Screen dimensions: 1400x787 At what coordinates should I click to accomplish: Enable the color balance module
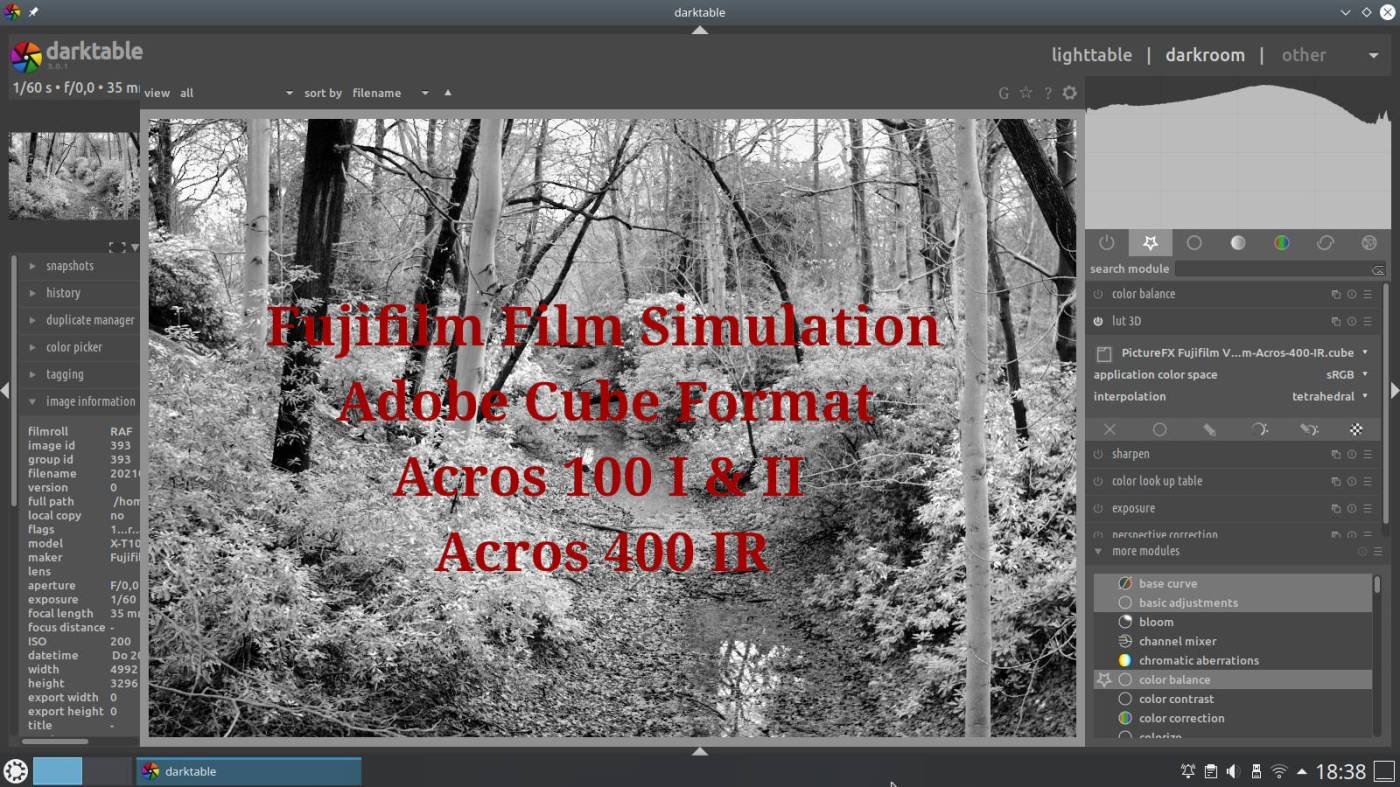(x=1098, y=294)
